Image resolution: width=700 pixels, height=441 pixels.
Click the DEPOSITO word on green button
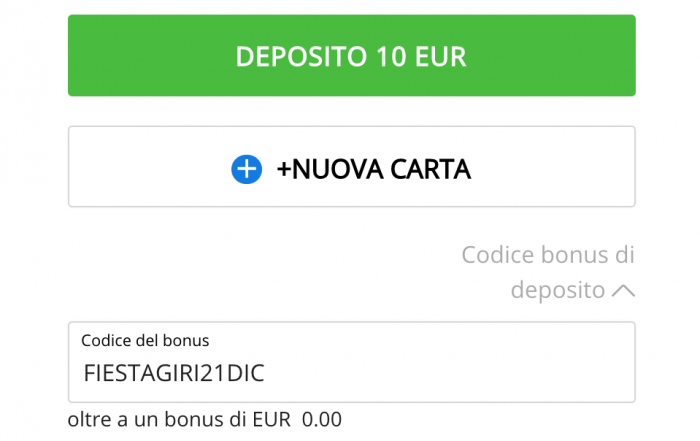coord(301,57)
